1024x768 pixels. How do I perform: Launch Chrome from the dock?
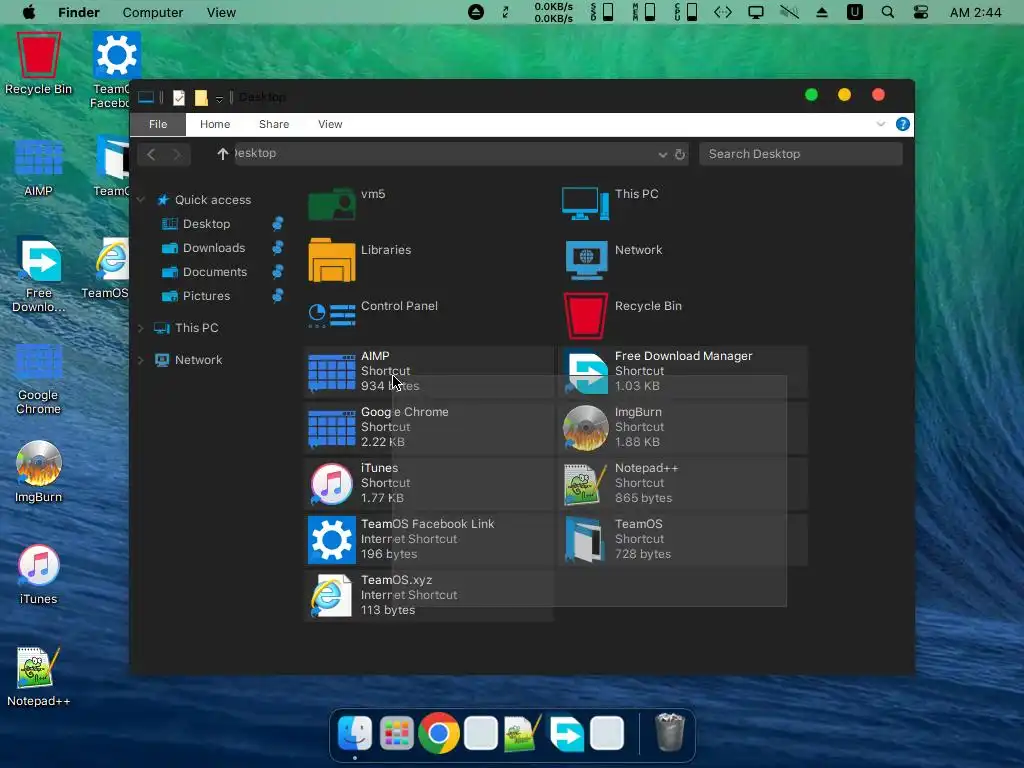click(x=438, y=733)
